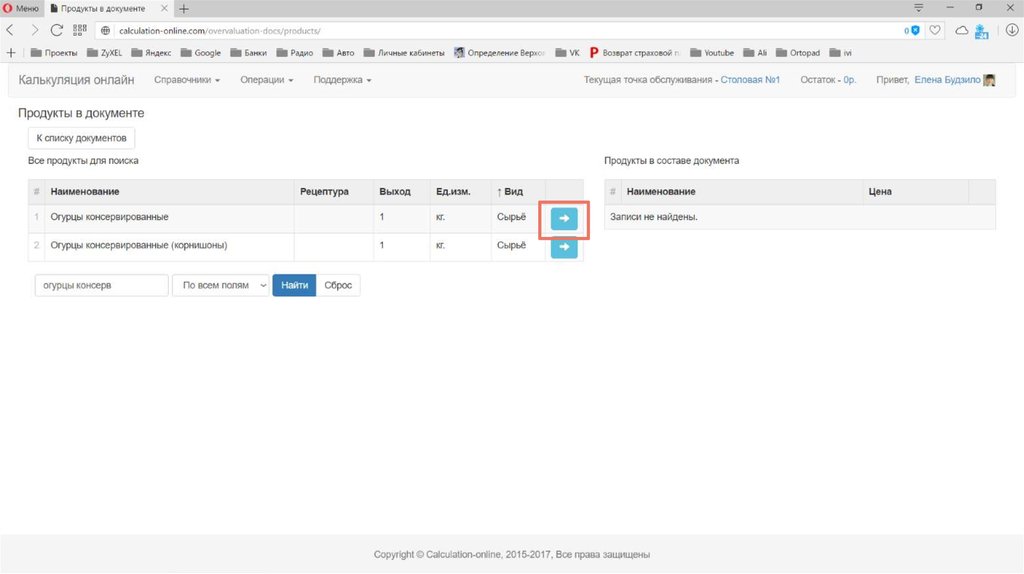Open the downloads arrow icon
Image resolution: width=1024 pixels, height=574 pixels.
(1010, 30)
